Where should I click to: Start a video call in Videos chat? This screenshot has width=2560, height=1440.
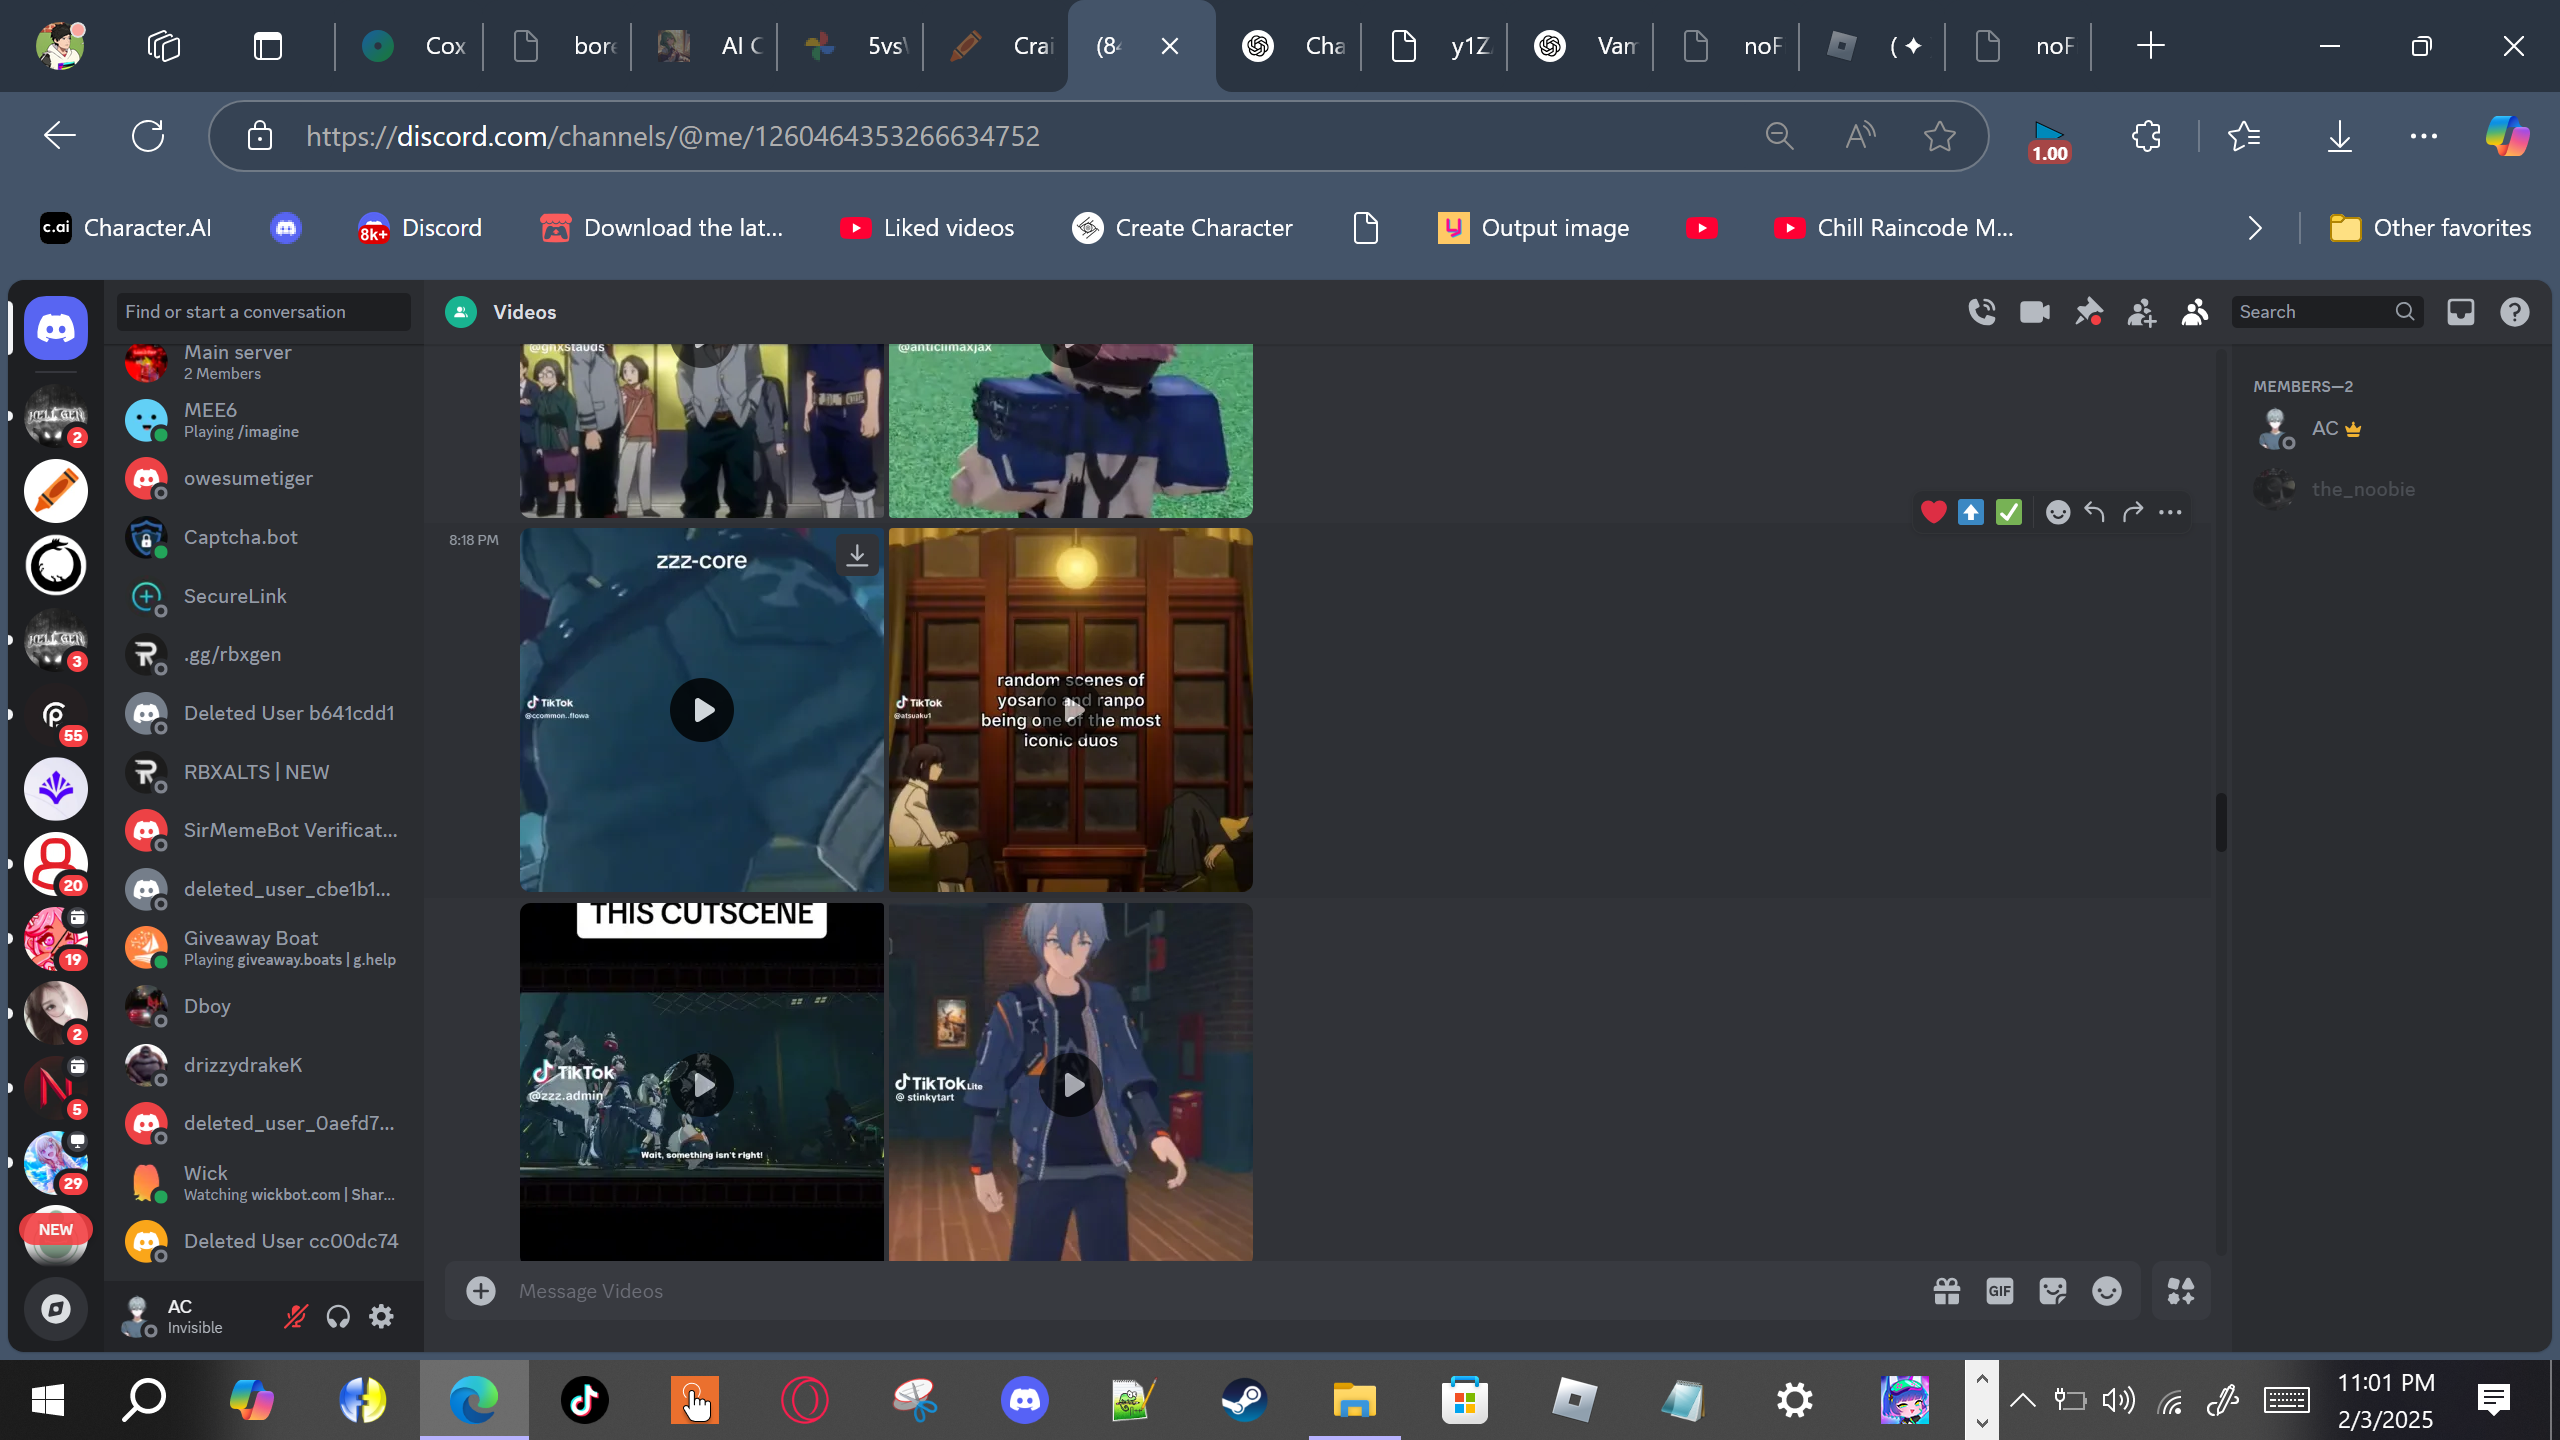tap(2035, 312)
